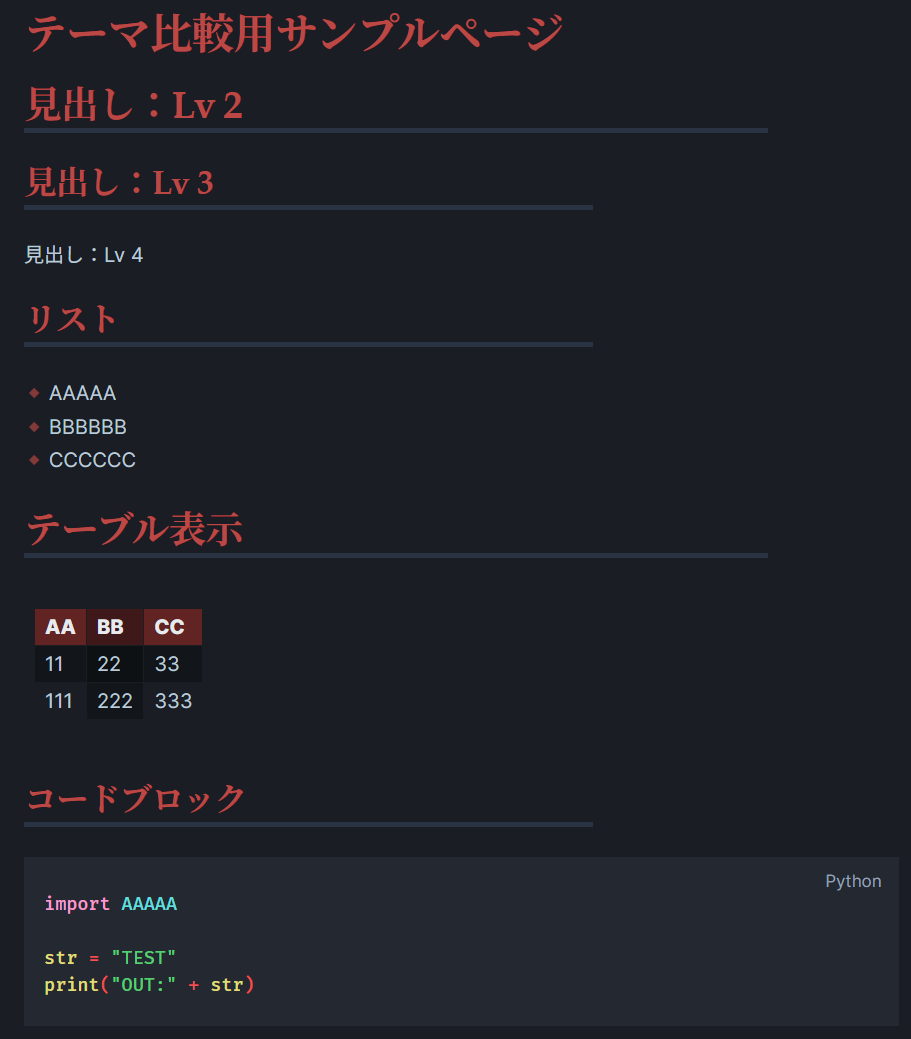Viewport: 911px width, 1039px height.
Task: Click the diamond bullet beside AAAAA
Action: pyautogui.click(x=34, y=393)
